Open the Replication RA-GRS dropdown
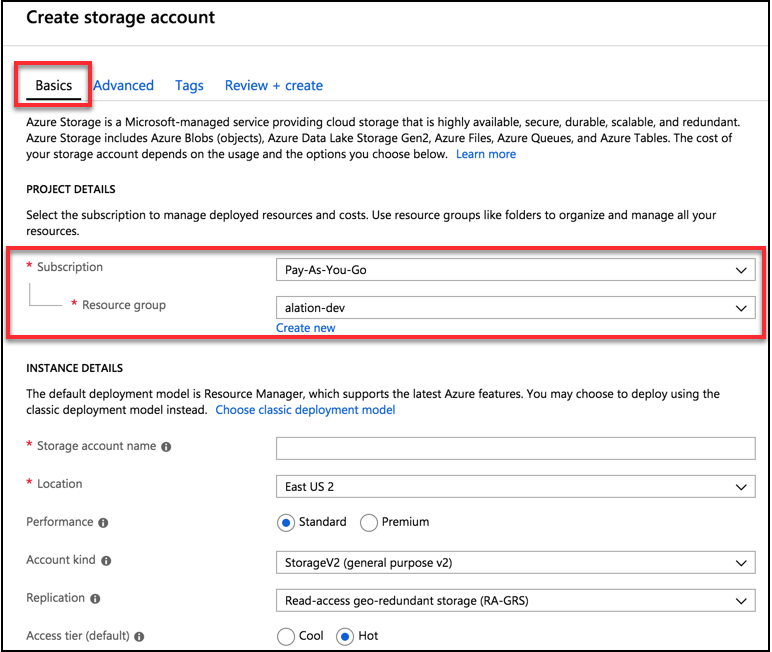772x652 pixels. [x=515, y=600]
